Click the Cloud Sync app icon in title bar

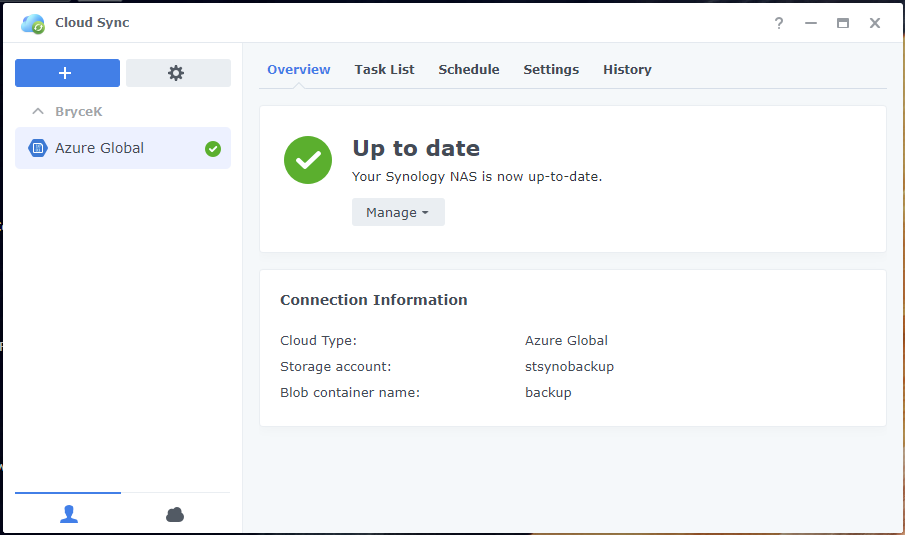pyautogui.click(x=32, y=23)
